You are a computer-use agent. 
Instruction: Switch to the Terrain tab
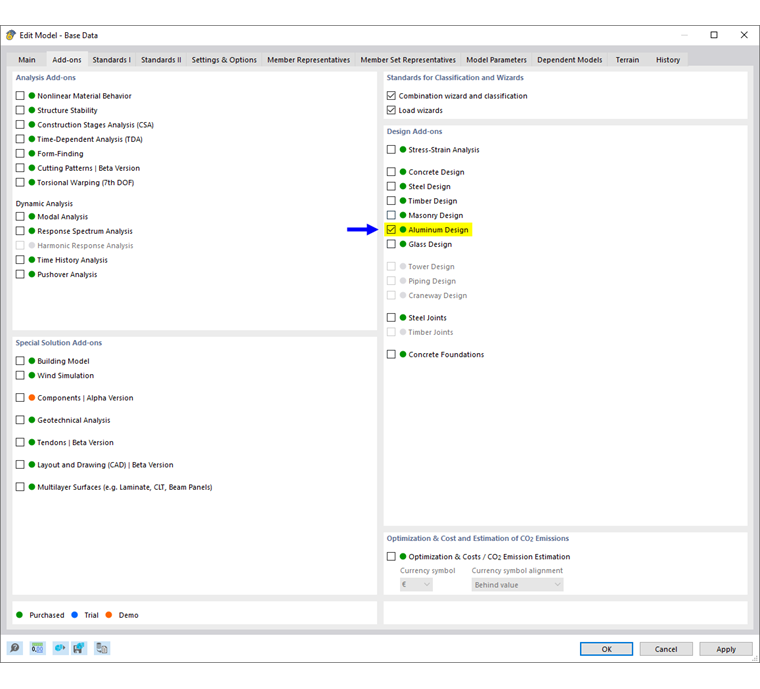pyautogui.click(x=627, y=60)
